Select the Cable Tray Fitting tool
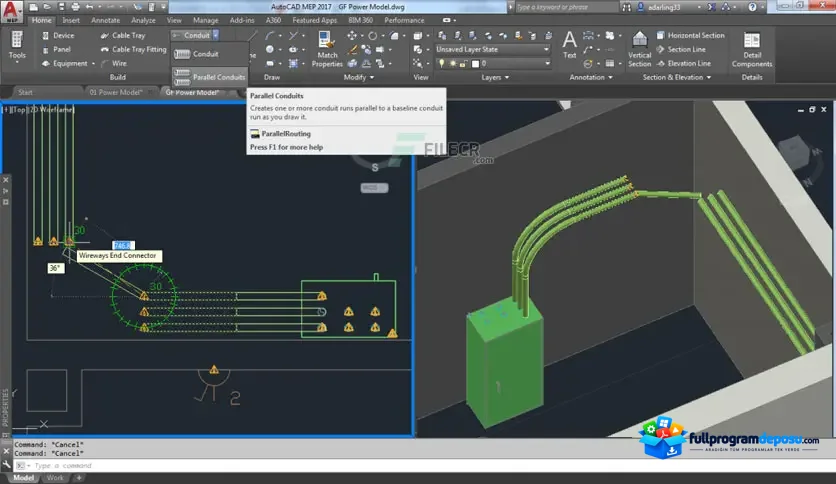Viewport: 836px width, 484px height. [133, 49]
